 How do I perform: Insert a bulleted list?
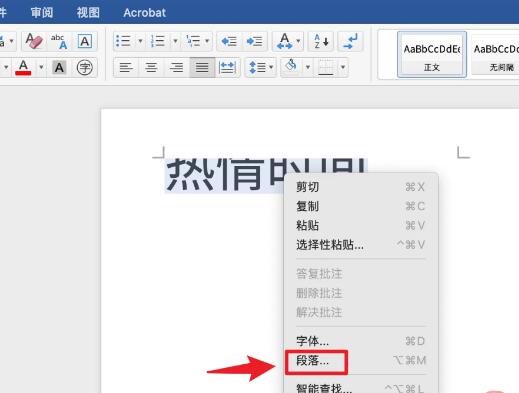click(x=123, y=41)
